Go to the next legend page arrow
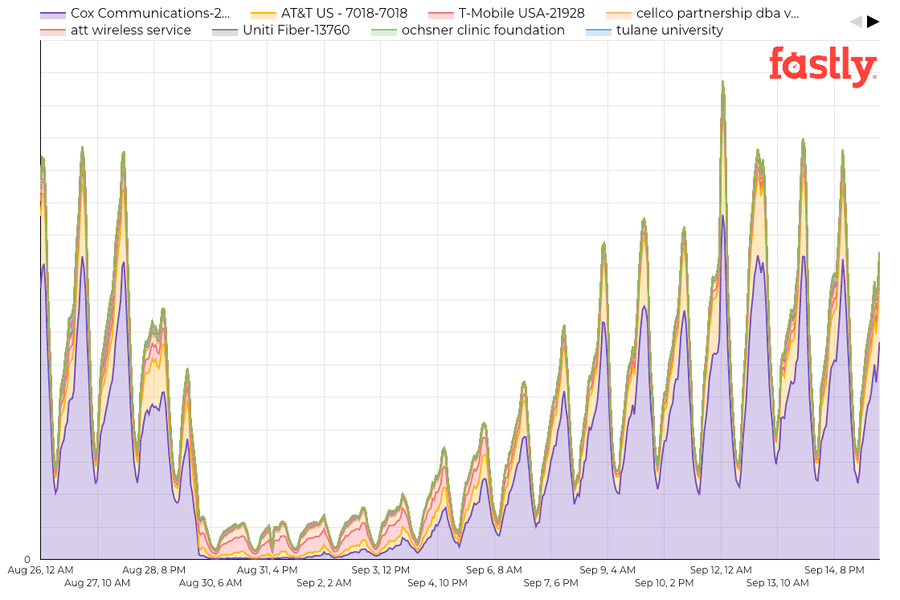900x600 pixels. (x=872, y=22)
